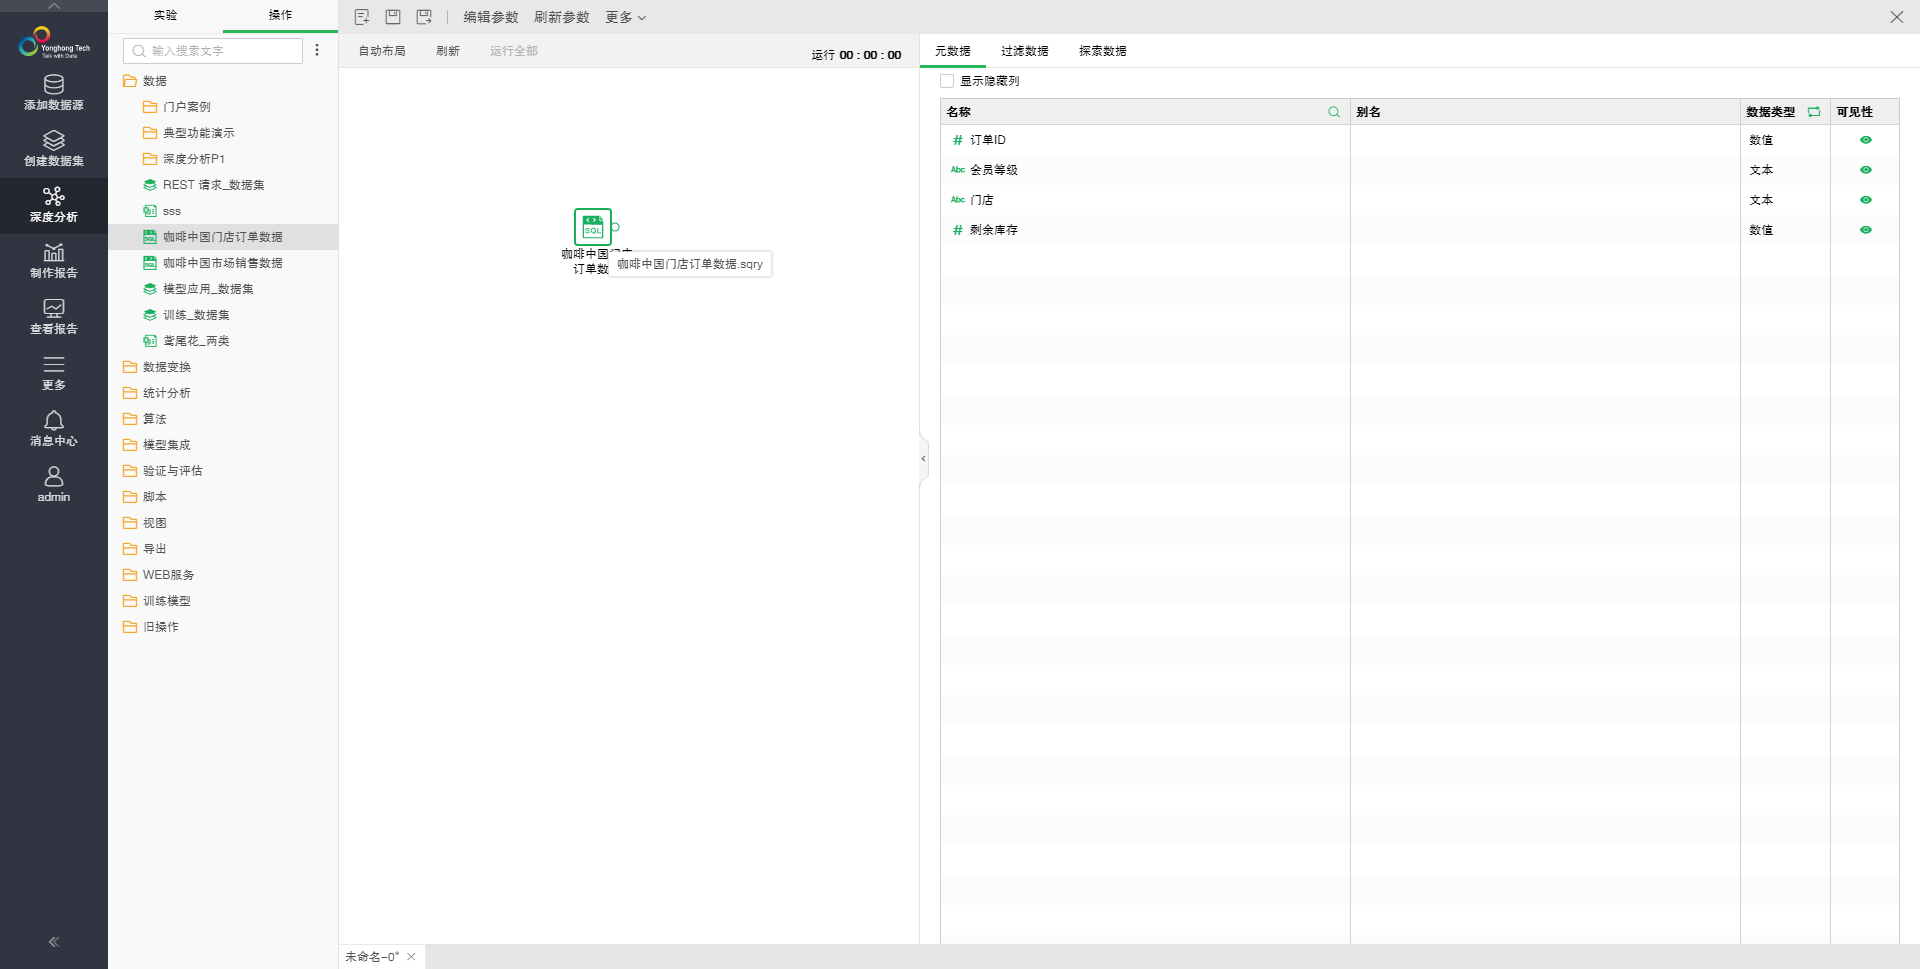This screenshot has height=969, width=1920.
Task: Open 查看报告 in the sidebar
Action: coord(54,317)
